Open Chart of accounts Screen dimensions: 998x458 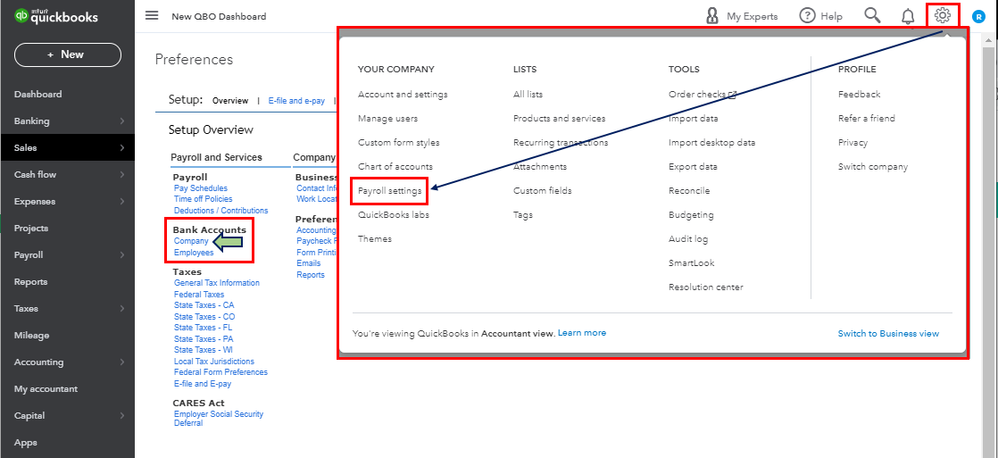[395, 167]
